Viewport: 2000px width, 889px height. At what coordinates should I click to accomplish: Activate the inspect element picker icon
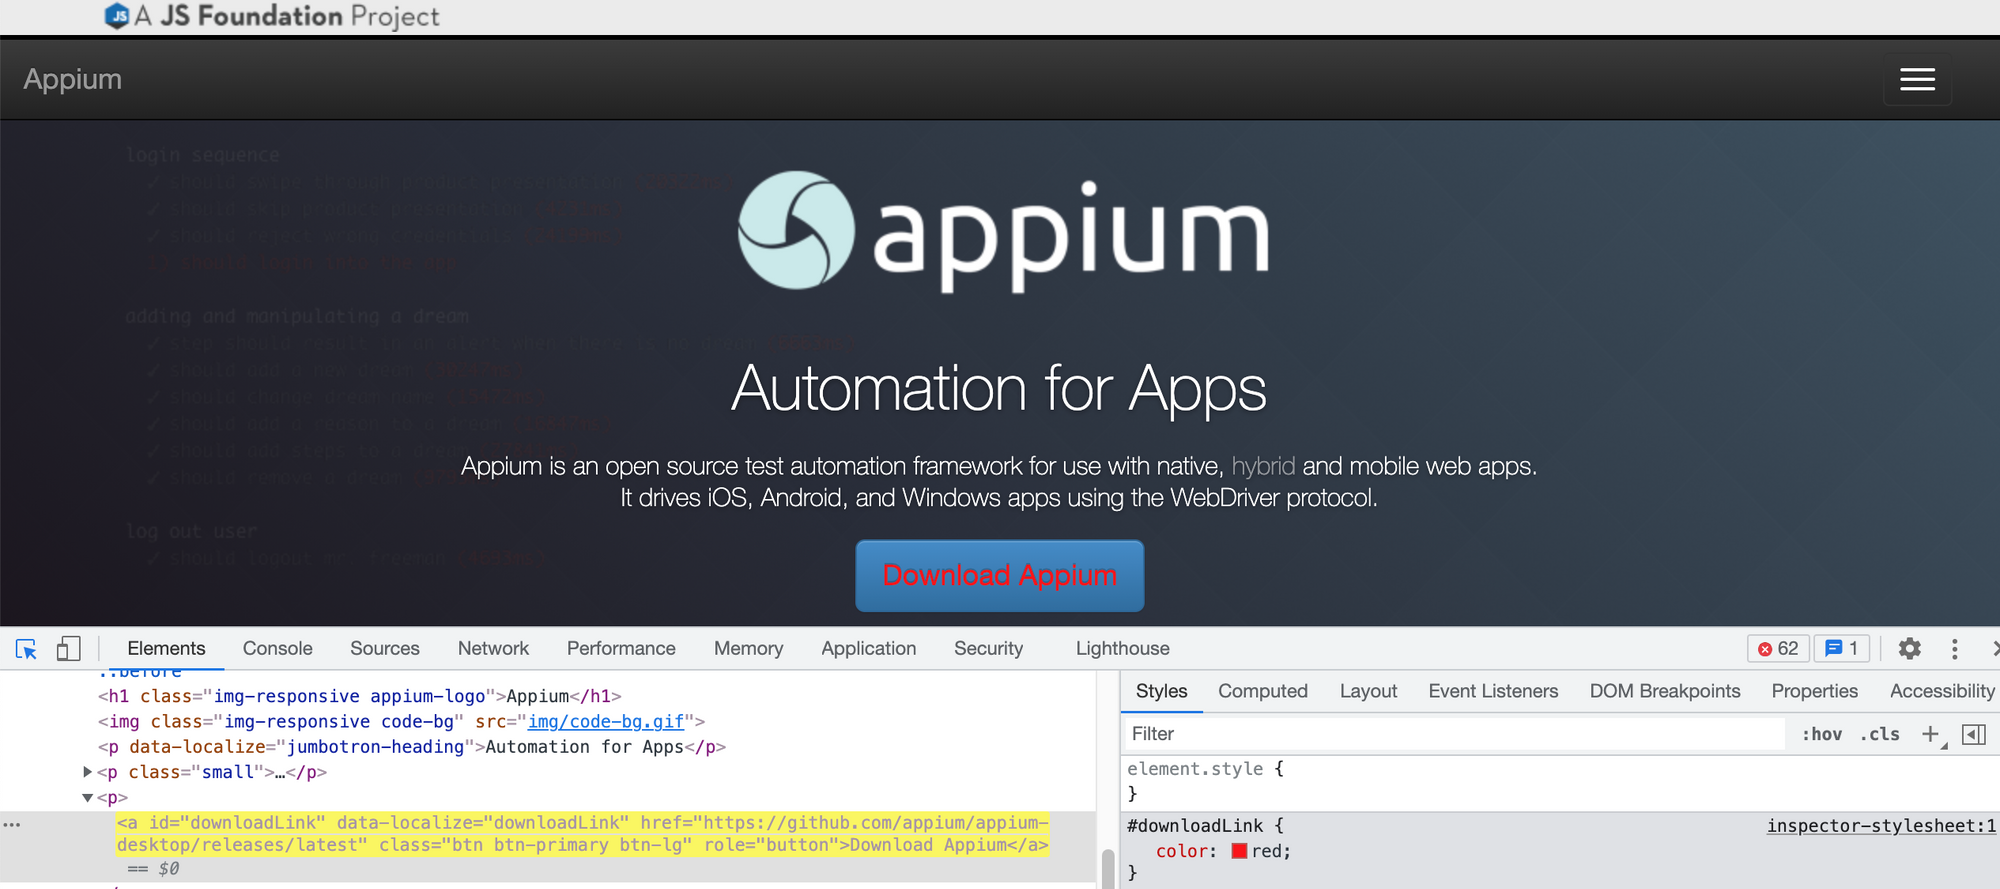click(x=27, y=649)
